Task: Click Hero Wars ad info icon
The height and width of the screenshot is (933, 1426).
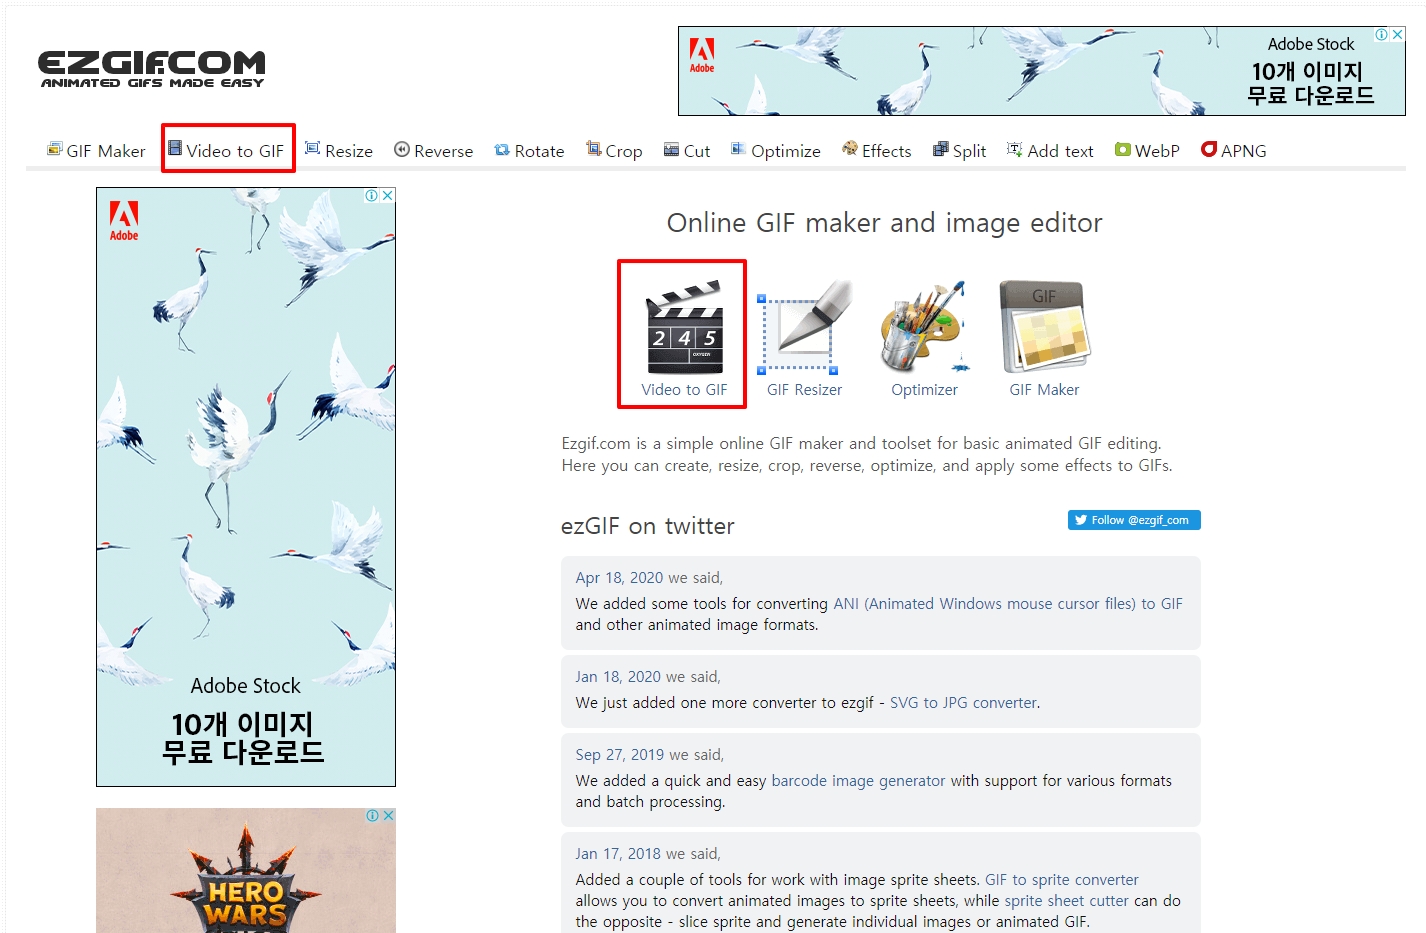Action: [372, 816]
